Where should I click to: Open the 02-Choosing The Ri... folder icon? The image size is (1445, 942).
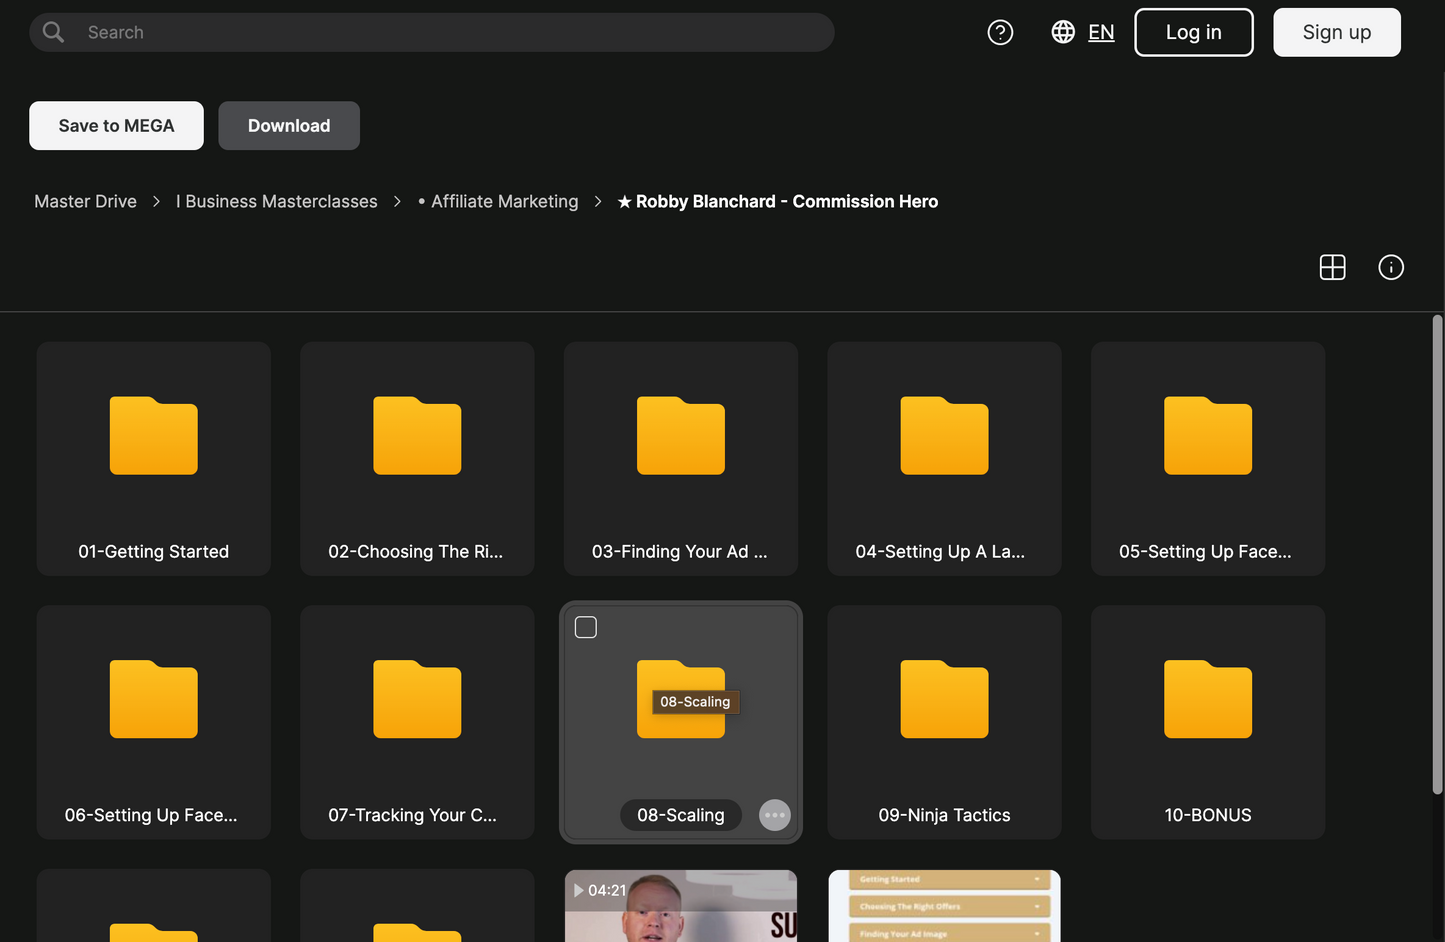point(417,436)
